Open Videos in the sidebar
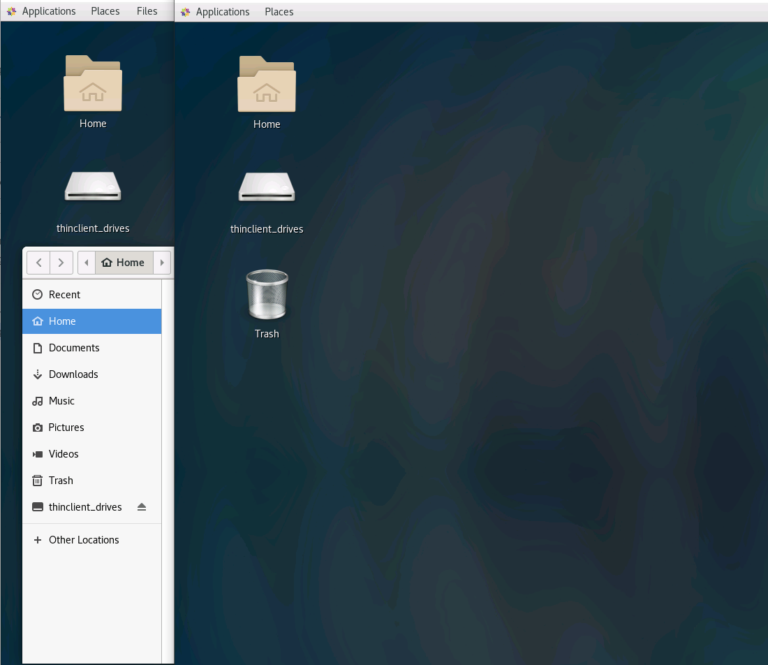The image size is (768, 665). pyautogui.click(x=63, y=454)
